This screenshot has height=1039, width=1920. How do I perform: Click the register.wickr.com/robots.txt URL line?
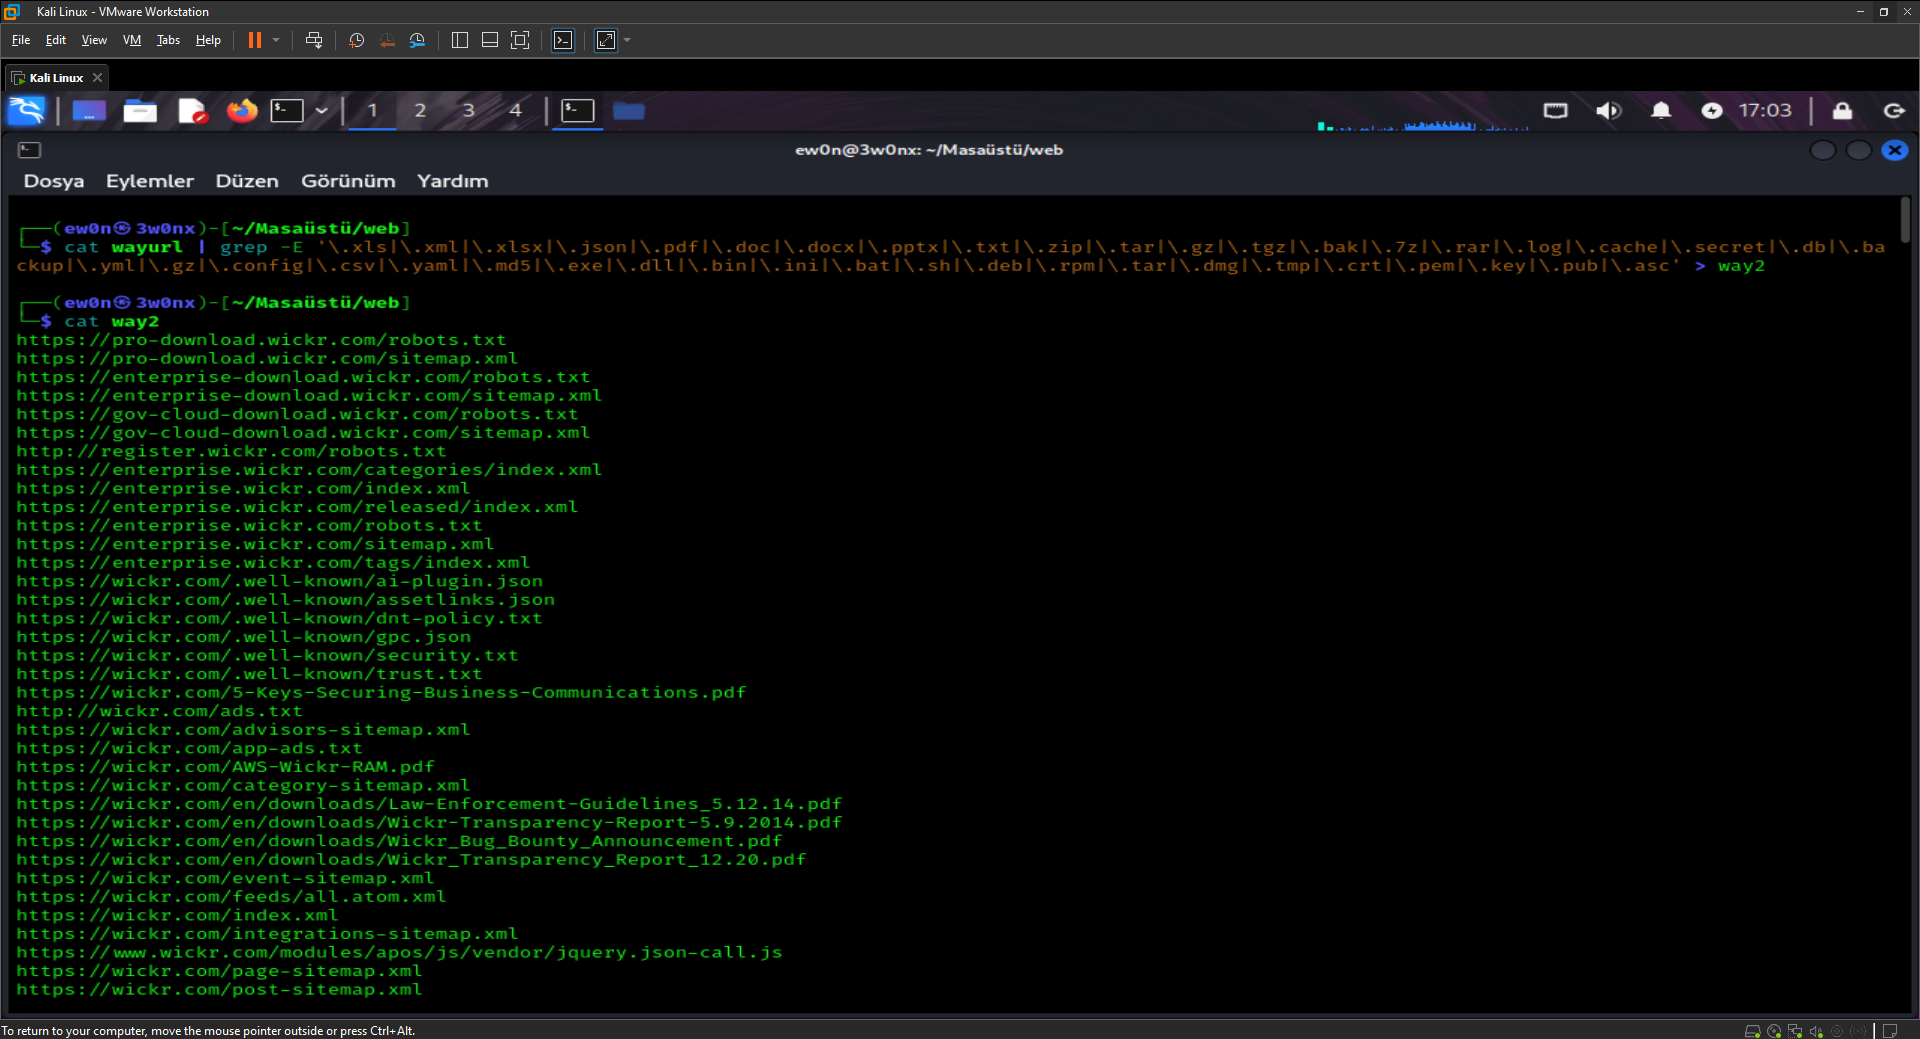(231, 452)
